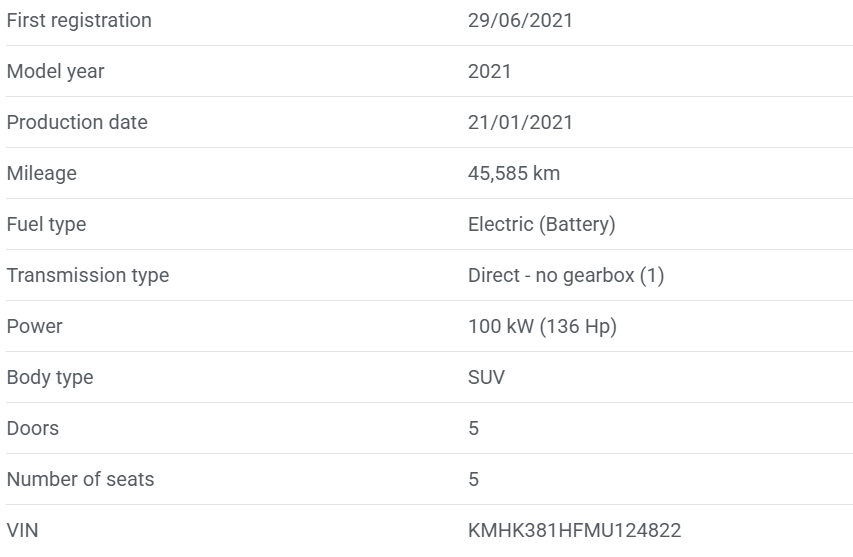Click the First registration label
Viewport: 853px width, 557px height.
79,20
